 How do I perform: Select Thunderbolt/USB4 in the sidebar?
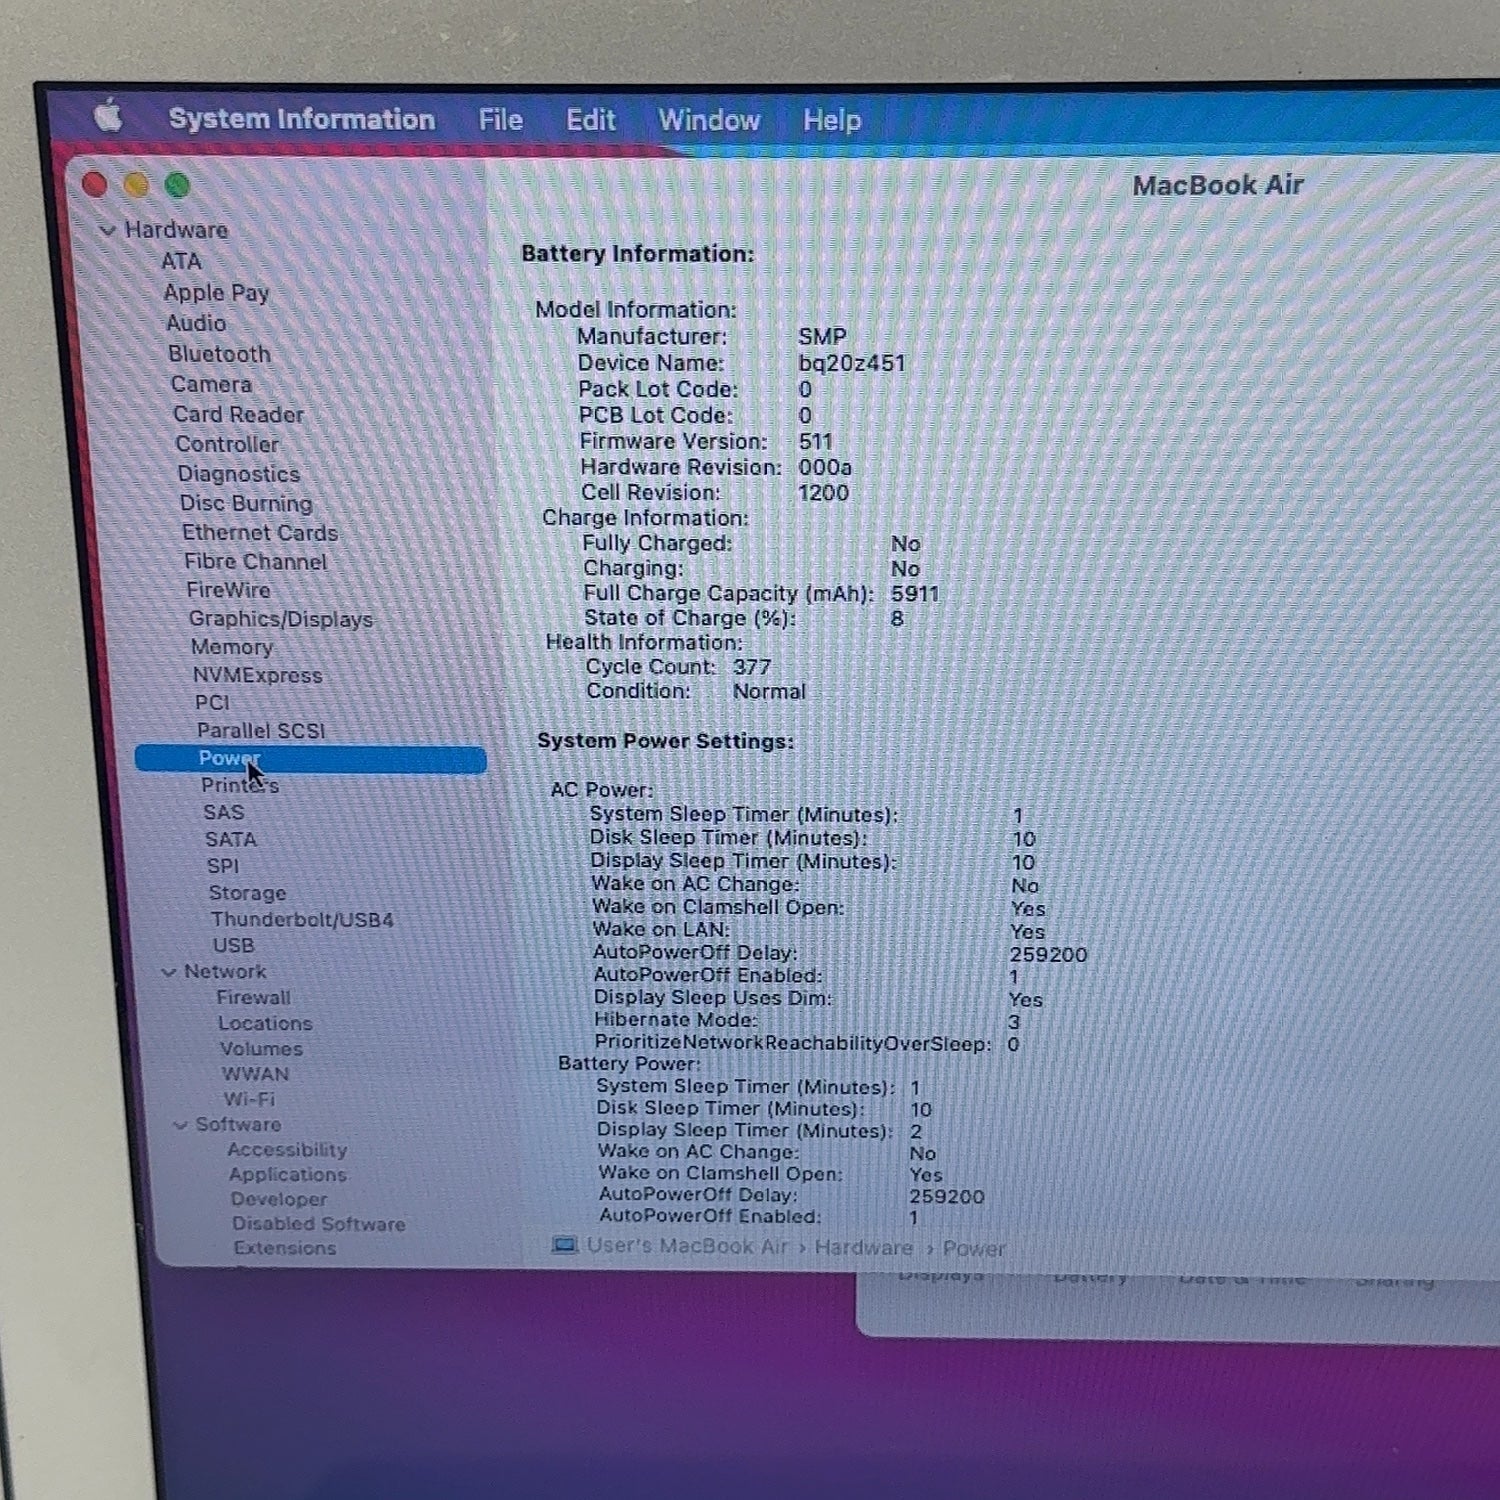(x=302, y=919)
